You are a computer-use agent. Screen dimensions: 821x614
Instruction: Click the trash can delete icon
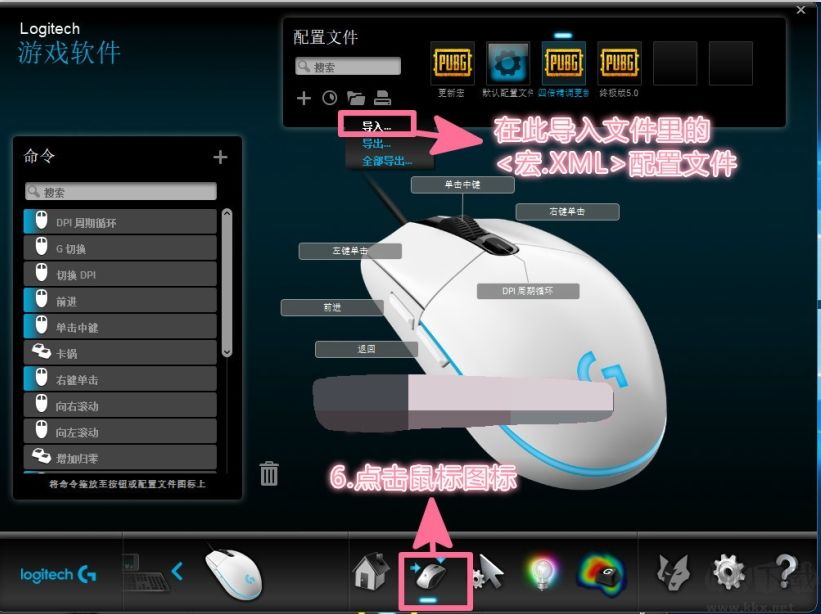(x=269, y=473)
